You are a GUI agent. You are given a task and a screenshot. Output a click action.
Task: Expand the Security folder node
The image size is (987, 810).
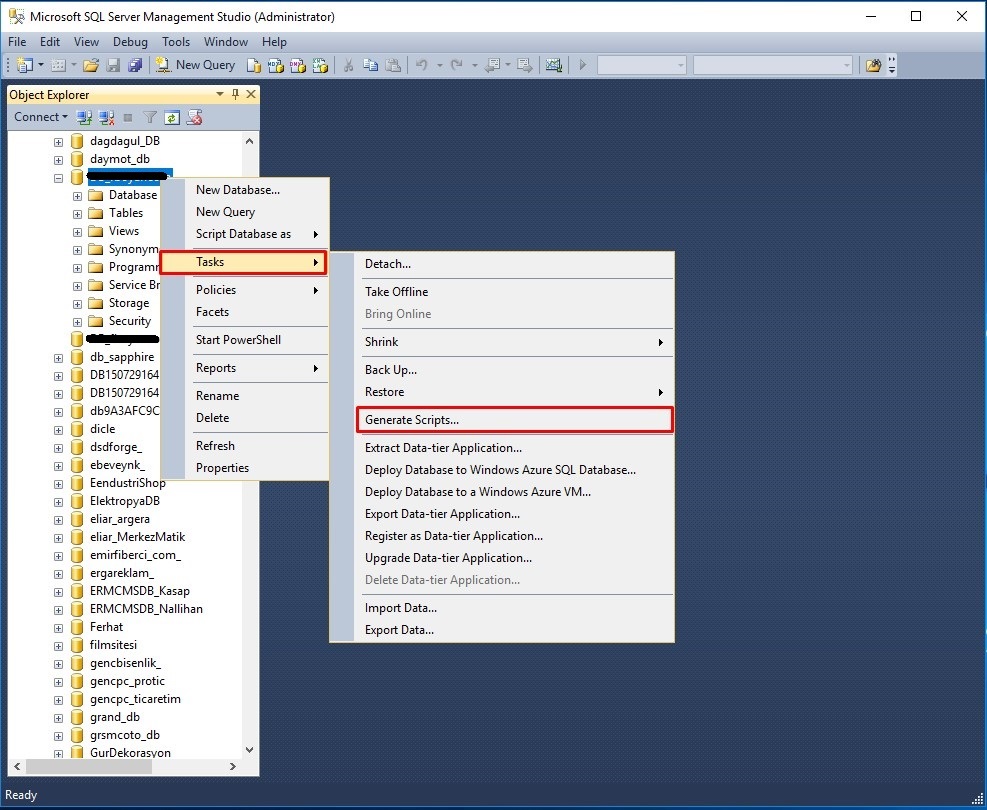coord(77,322)
